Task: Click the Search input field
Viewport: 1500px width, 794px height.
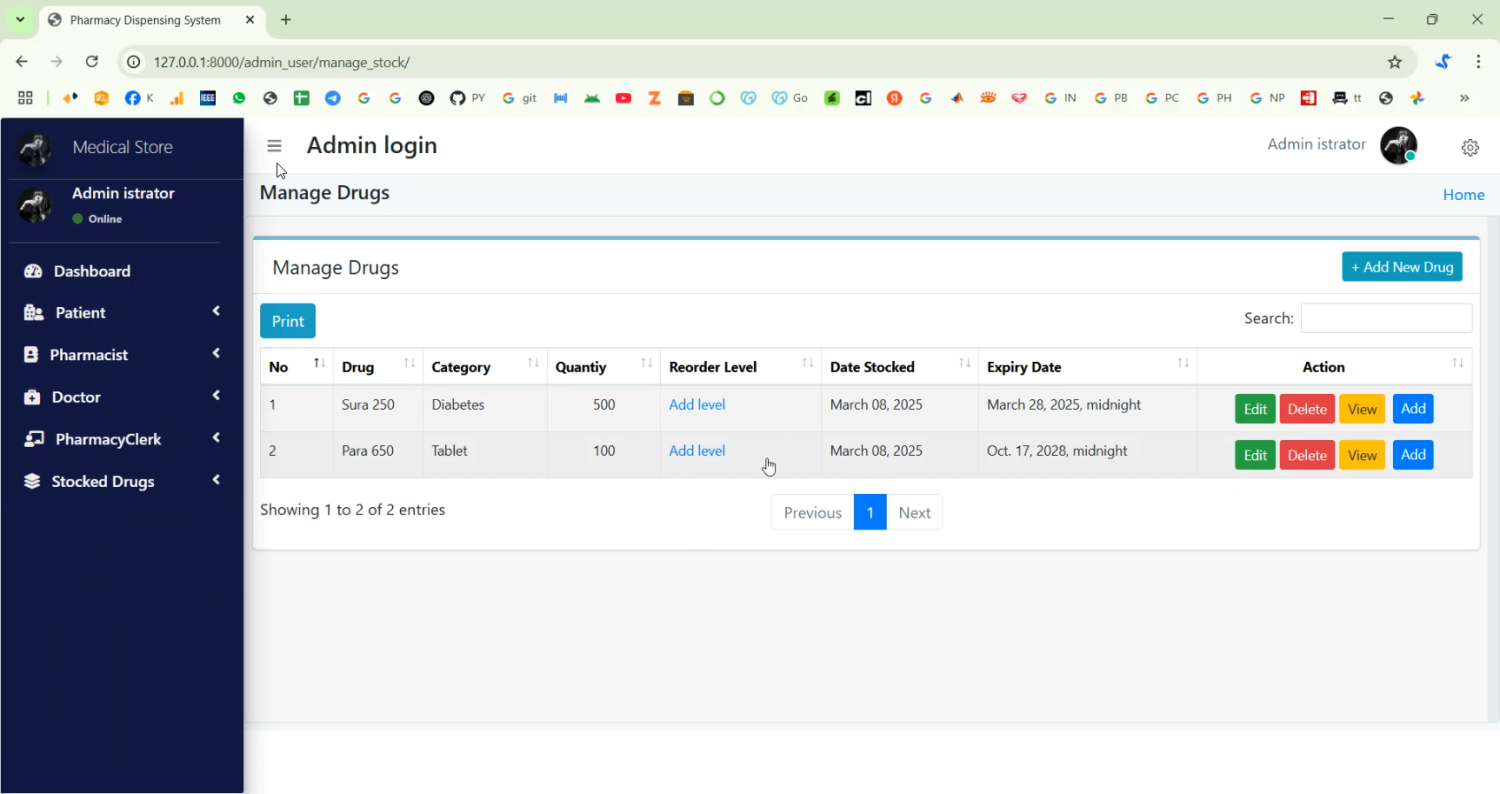Action: point(1385,318)
